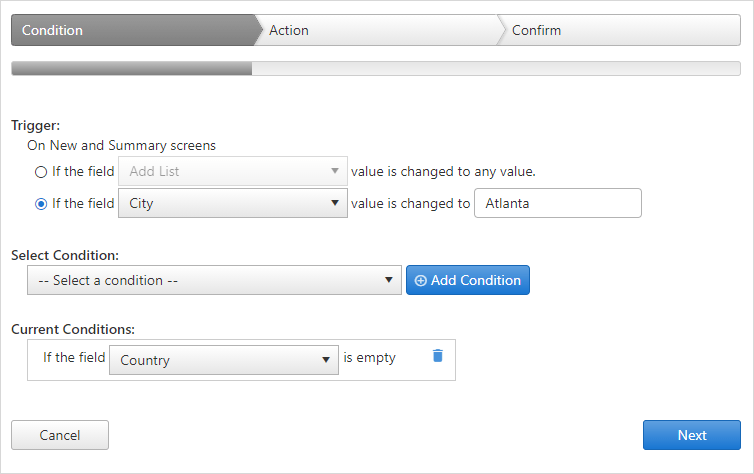
Task: Open the City field dropdown
Action: pyautogui.click(x=233, y=203)
